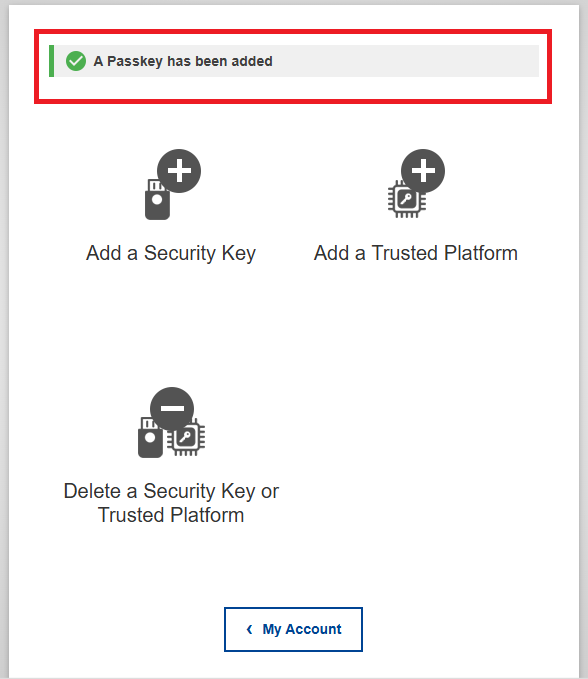Click the gray notification banner area
This screenshot has width=588, height=679.
click(294, 61)
